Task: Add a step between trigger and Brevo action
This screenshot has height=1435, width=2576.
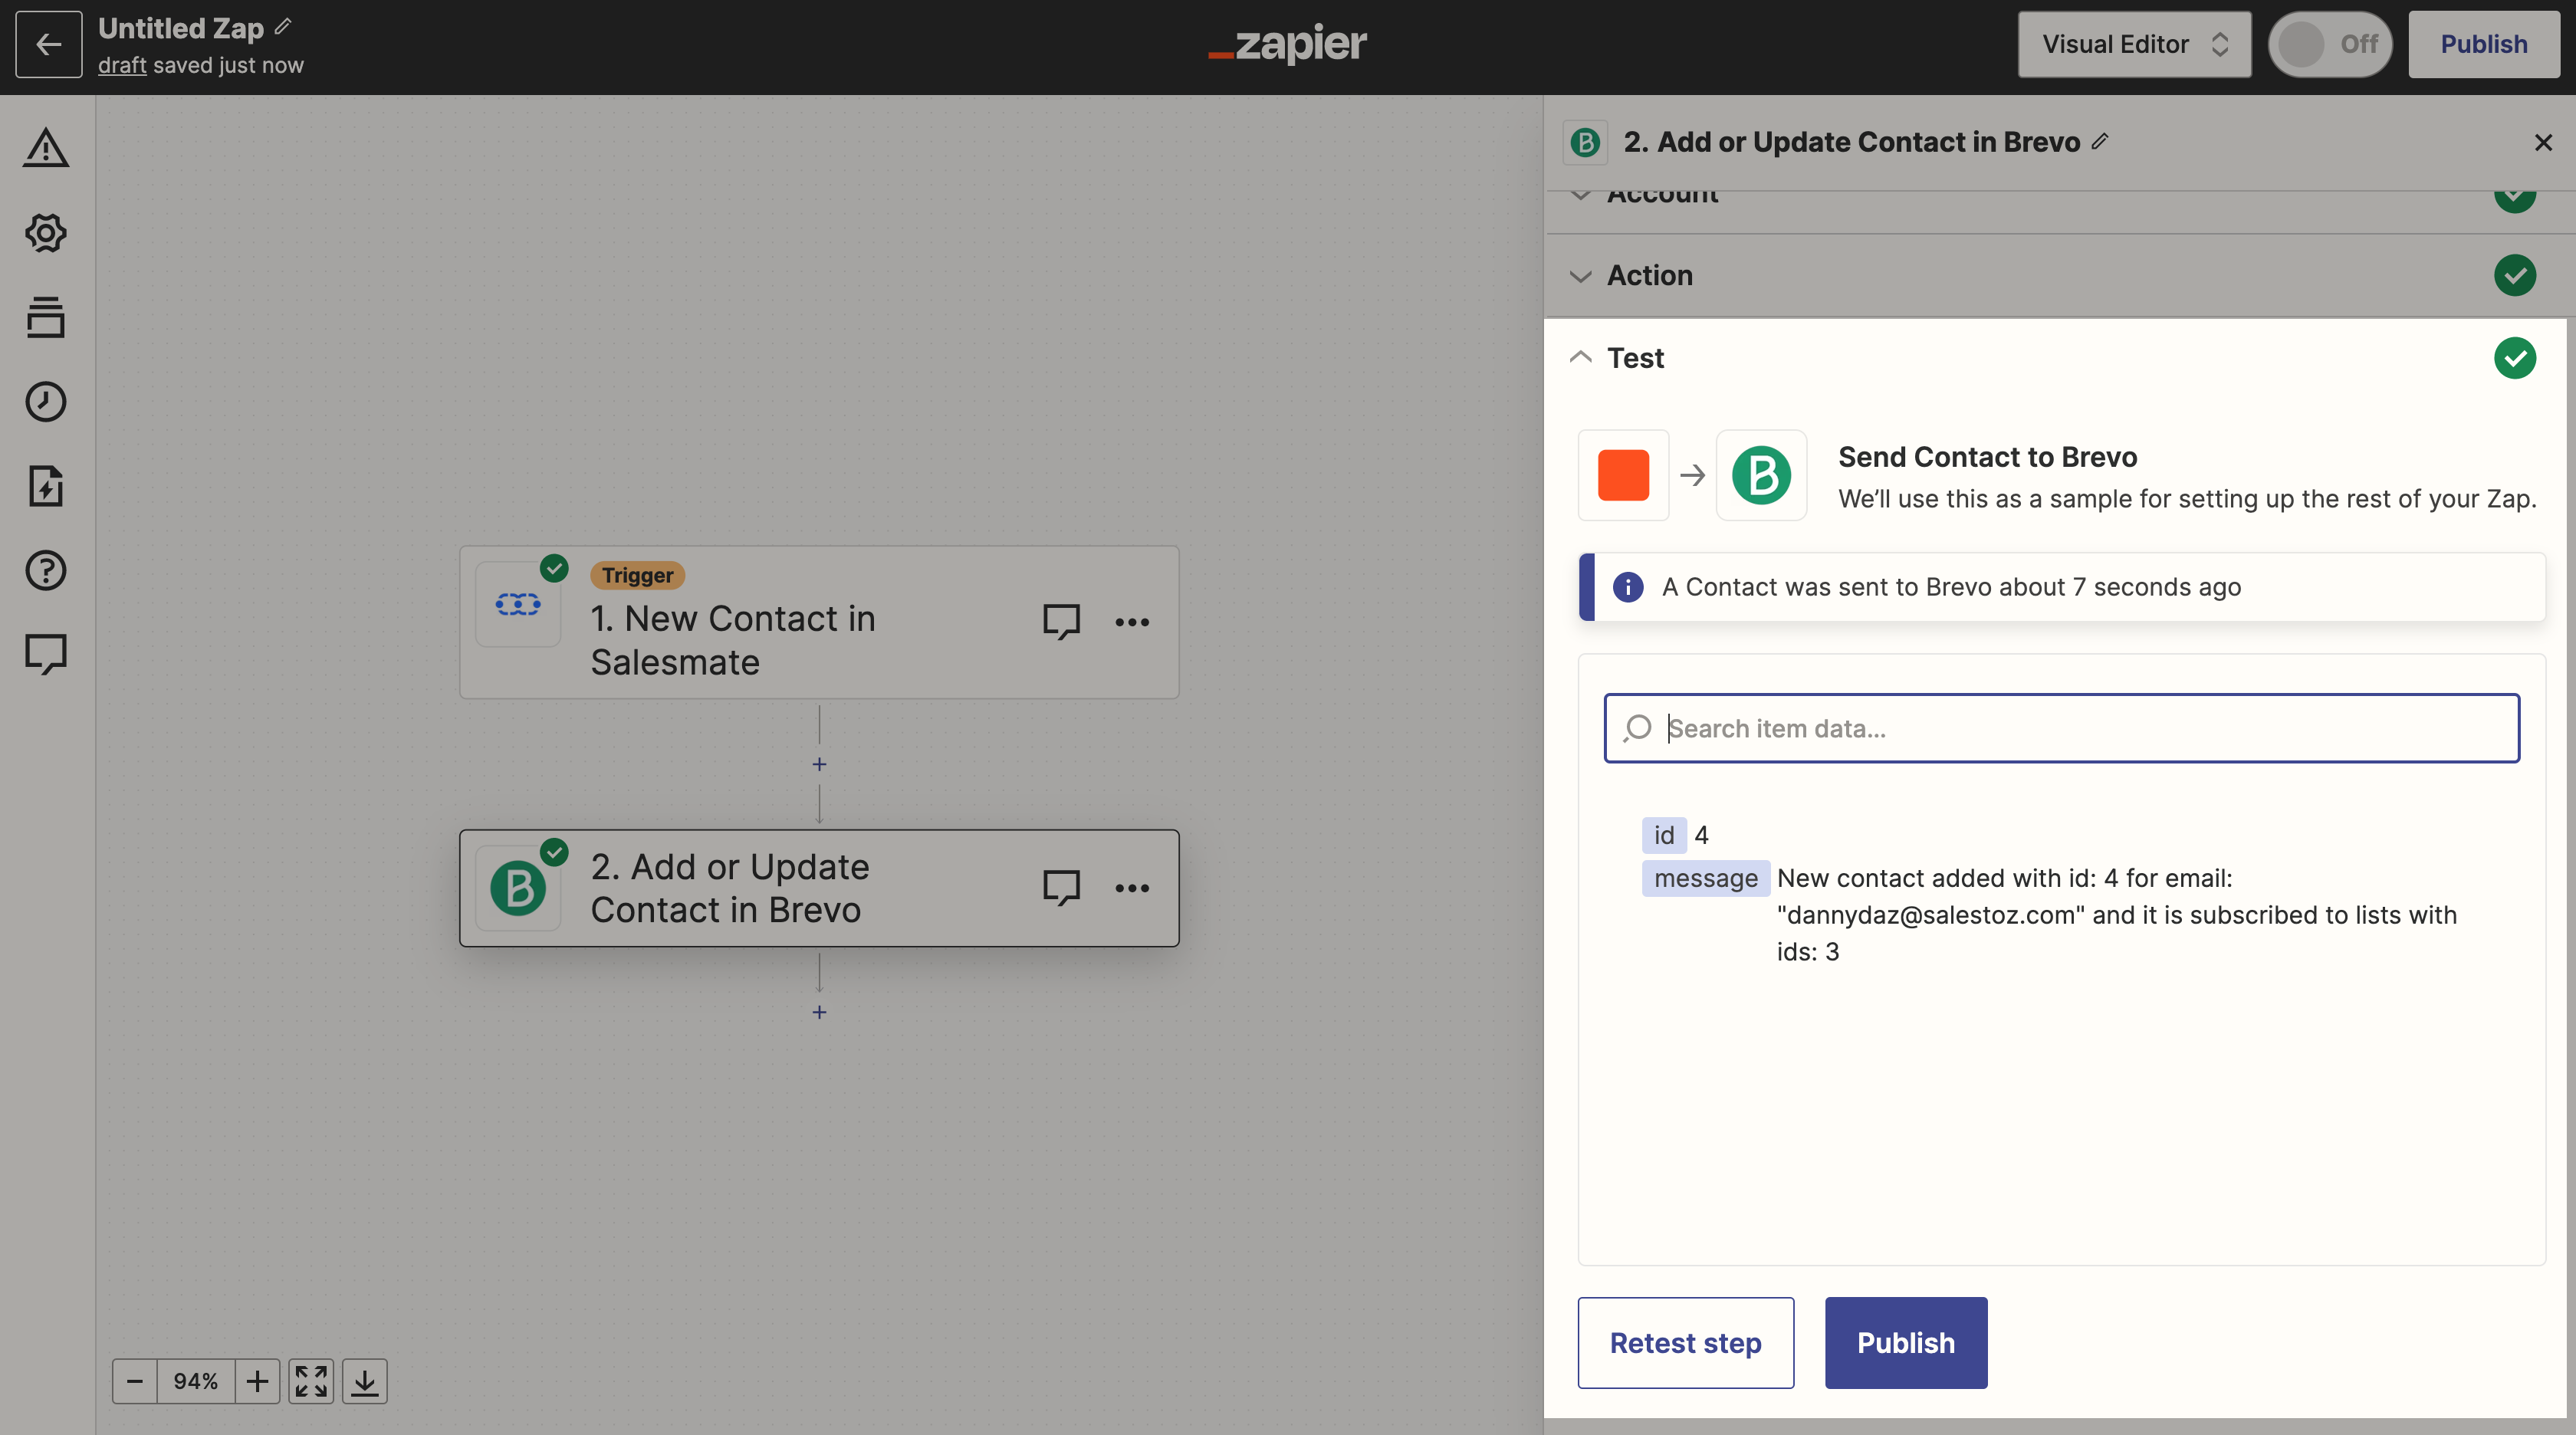Action: 819,764
